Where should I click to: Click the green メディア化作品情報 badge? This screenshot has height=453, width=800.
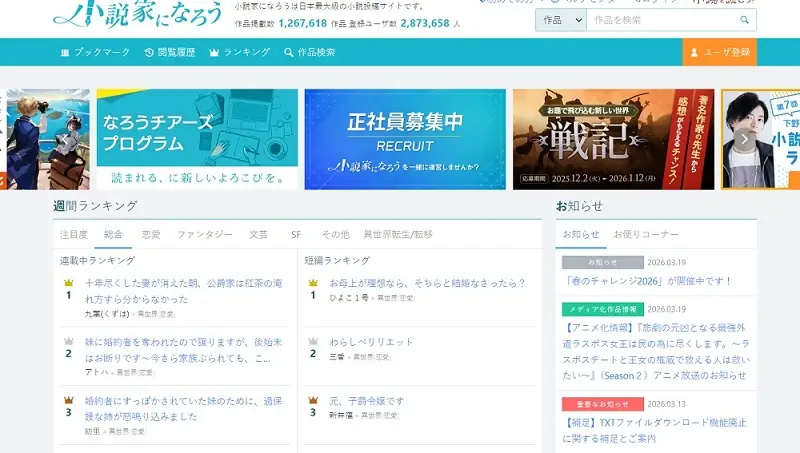coord(603,309)
